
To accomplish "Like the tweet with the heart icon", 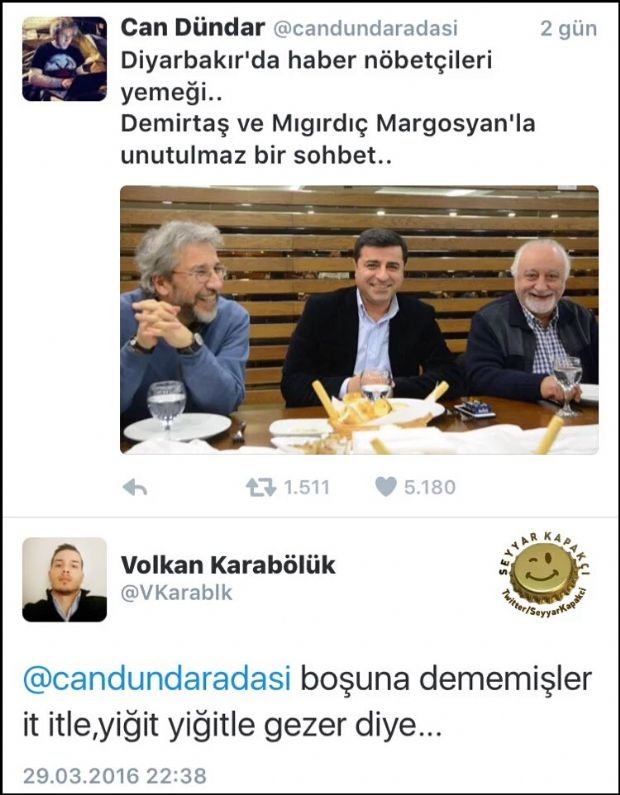I will (386, 487).
